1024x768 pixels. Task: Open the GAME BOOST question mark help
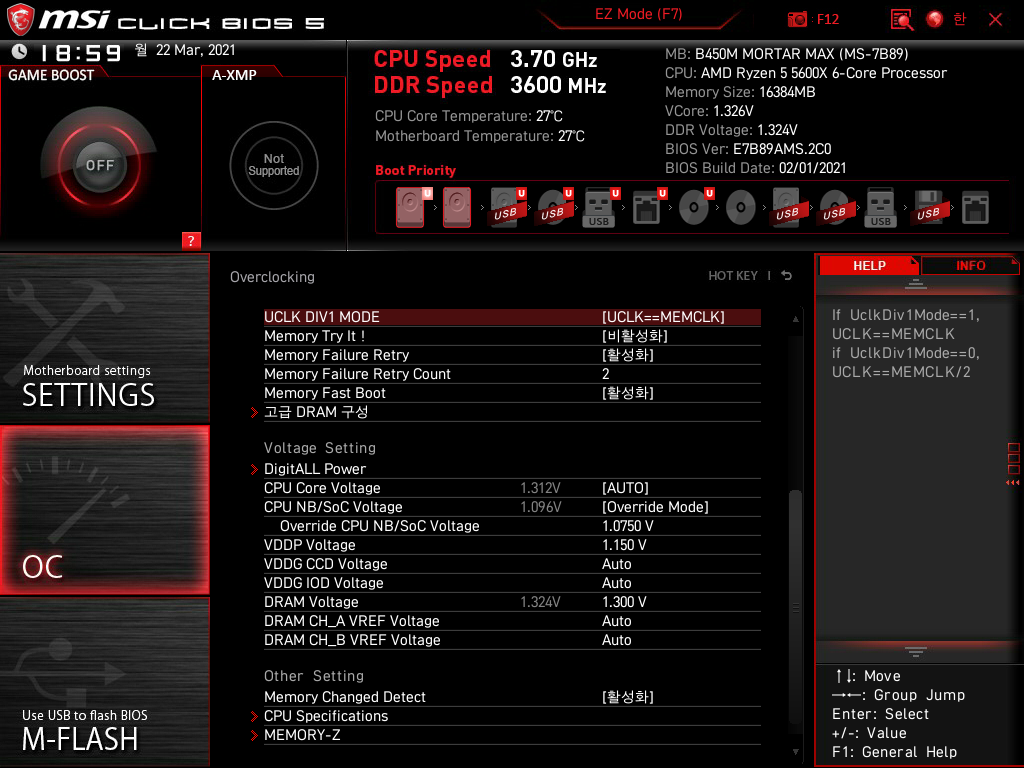(191, 240)
